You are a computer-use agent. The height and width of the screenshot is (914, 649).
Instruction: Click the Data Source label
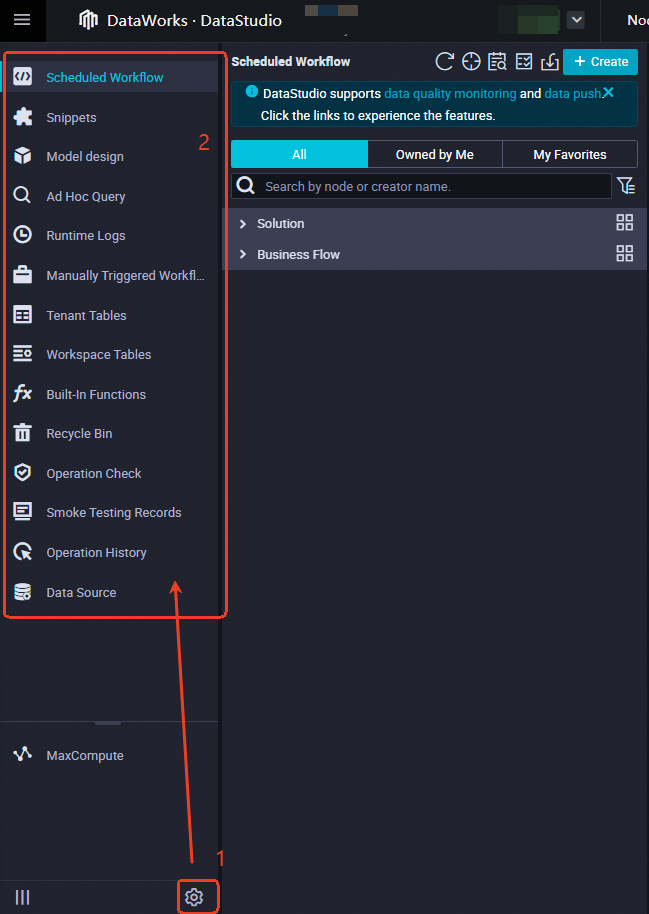coord(81,592)
